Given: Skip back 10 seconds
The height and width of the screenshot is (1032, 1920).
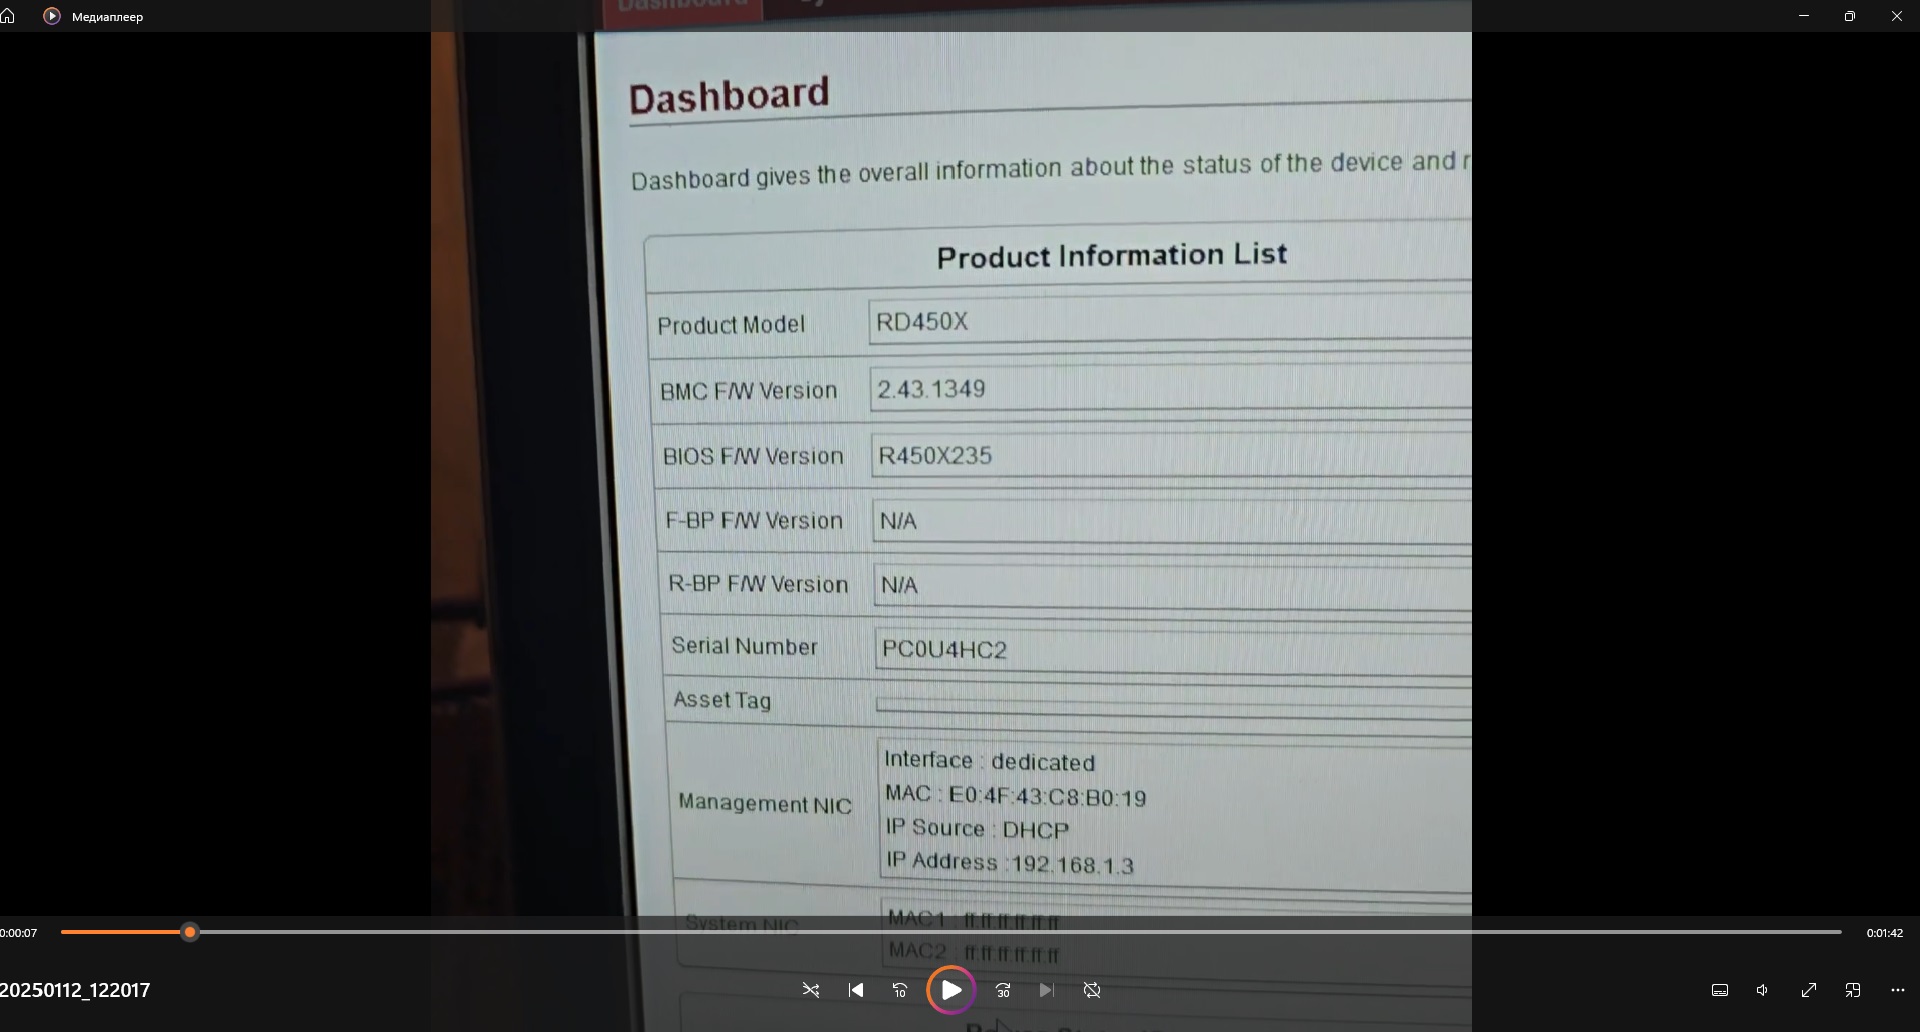Looking at the screenshot, I should (x=900, y=990).
